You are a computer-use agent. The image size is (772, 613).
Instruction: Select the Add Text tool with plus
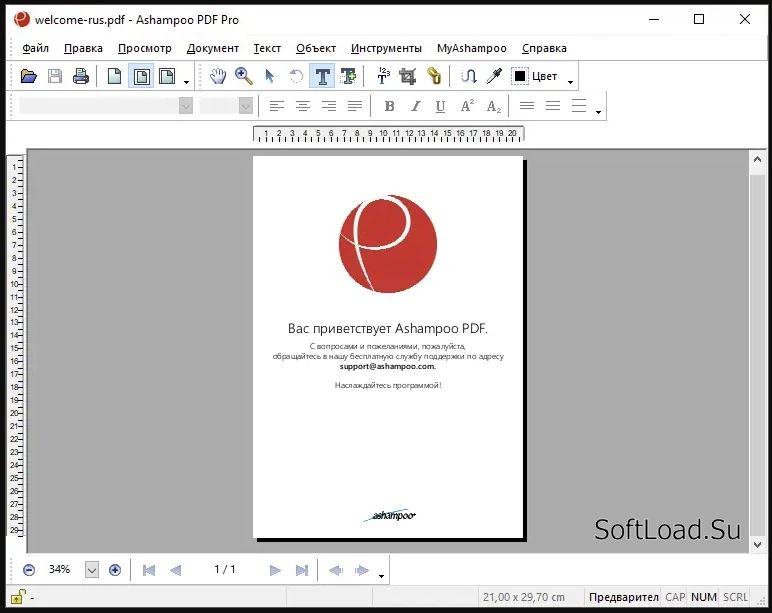349,76
